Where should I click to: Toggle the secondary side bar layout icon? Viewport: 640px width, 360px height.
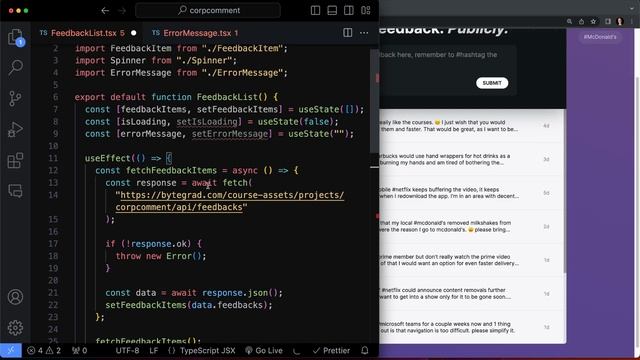coord(349,11)
